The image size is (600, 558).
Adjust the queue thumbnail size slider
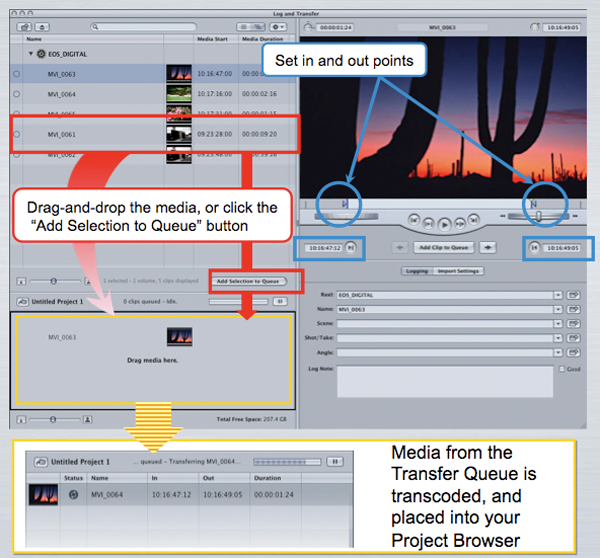[53, 419]
